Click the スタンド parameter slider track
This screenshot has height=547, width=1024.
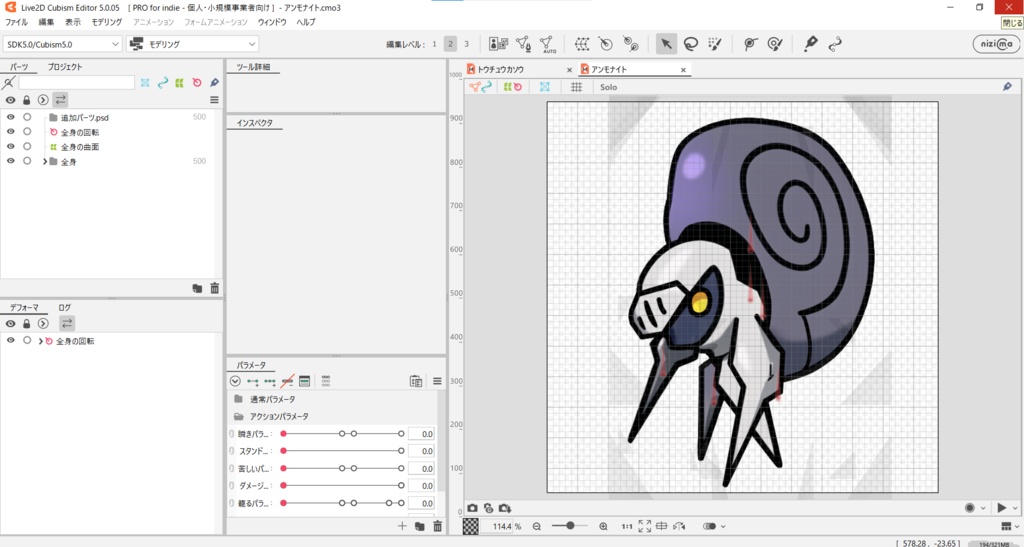(x=342, y=451)
